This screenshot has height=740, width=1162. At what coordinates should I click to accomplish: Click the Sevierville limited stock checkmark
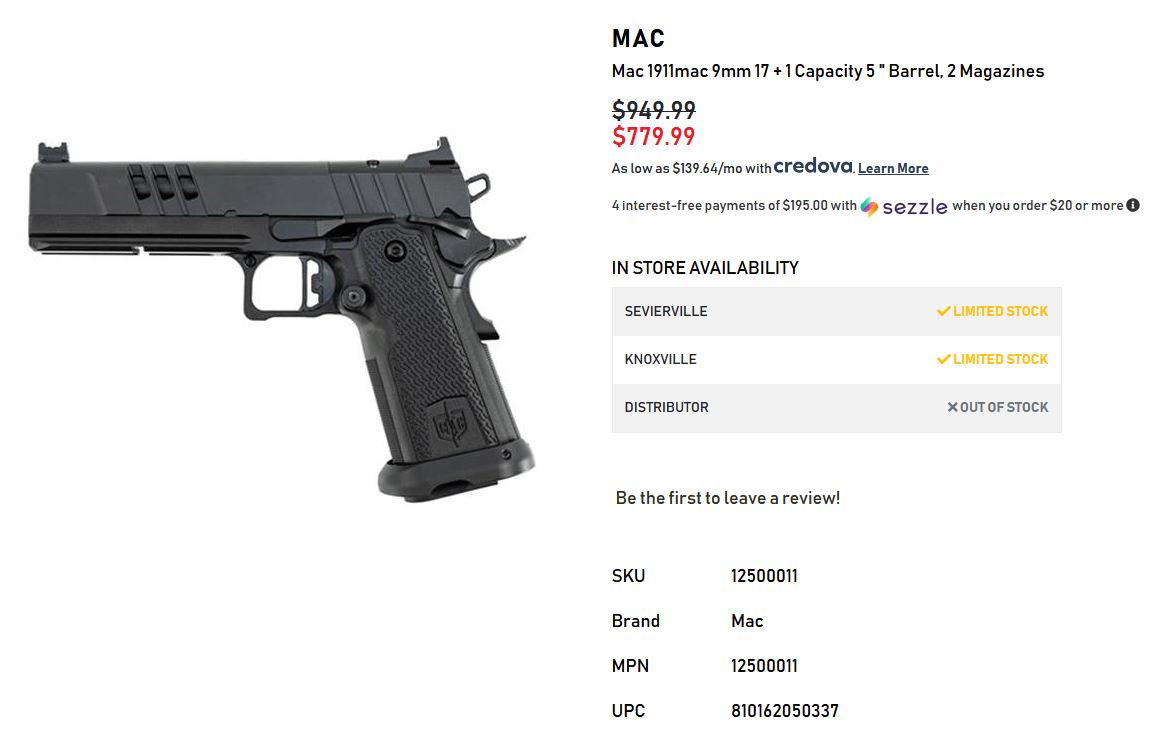tap(943, 311)
